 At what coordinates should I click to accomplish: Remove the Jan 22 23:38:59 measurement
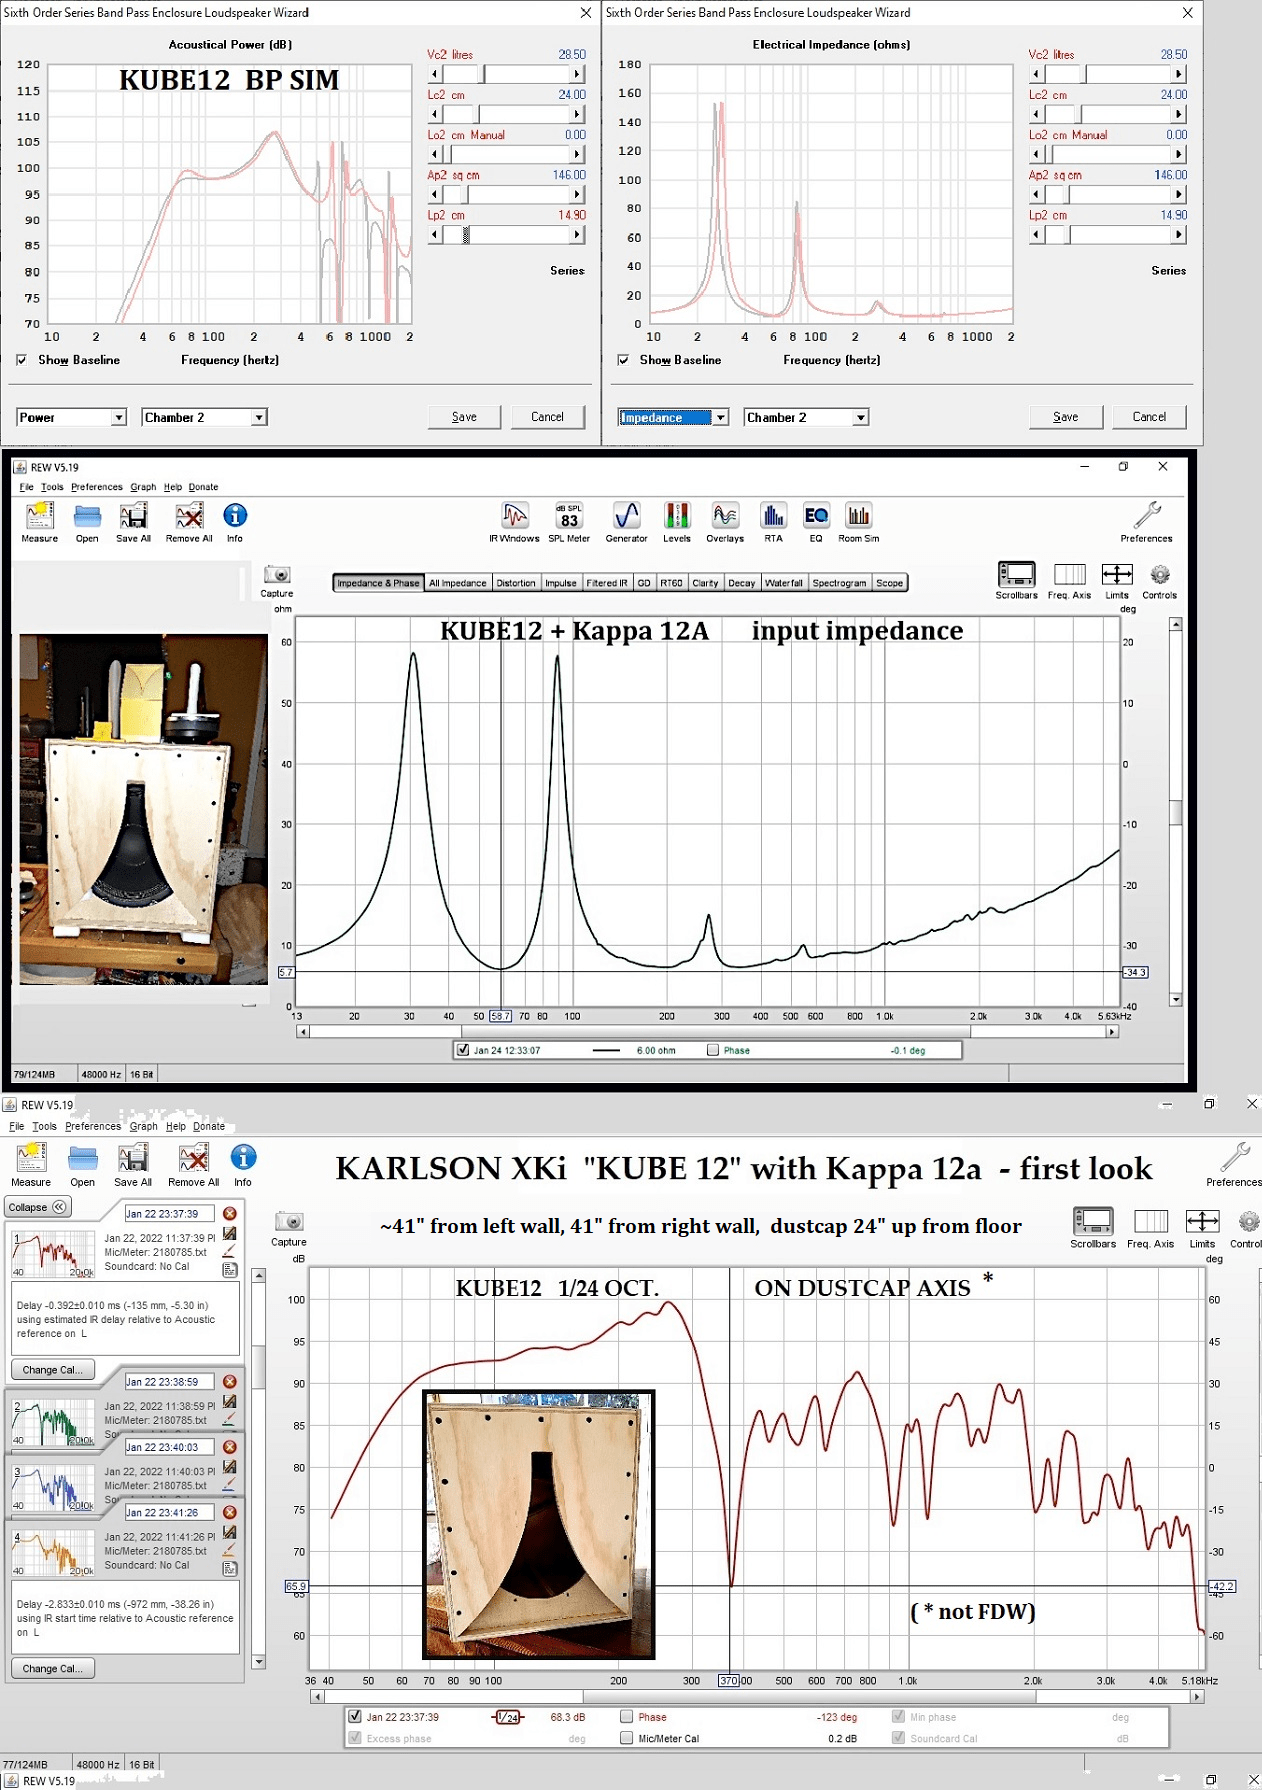pos(230,1382)
